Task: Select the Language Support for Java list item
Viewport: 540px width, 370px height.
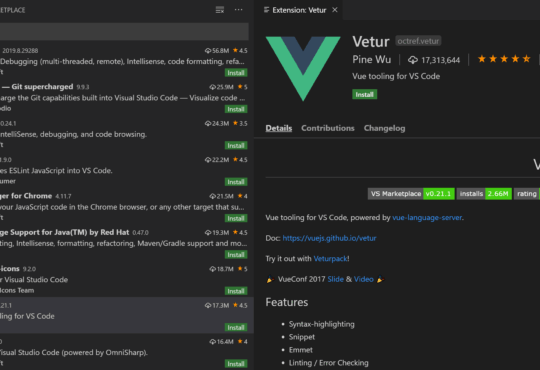Action: (124, 244)
